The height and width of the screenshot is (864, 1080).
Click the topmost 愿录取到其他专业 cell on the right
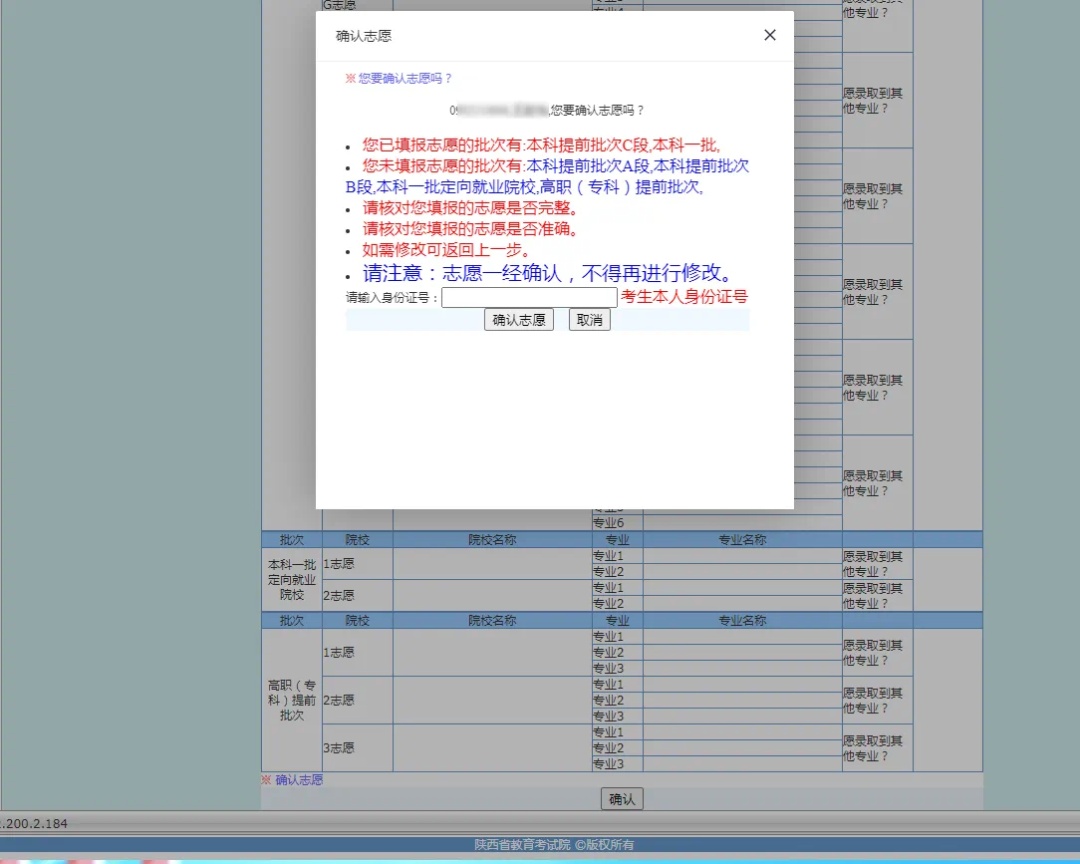pyautogui.click(x=876, y=10)
